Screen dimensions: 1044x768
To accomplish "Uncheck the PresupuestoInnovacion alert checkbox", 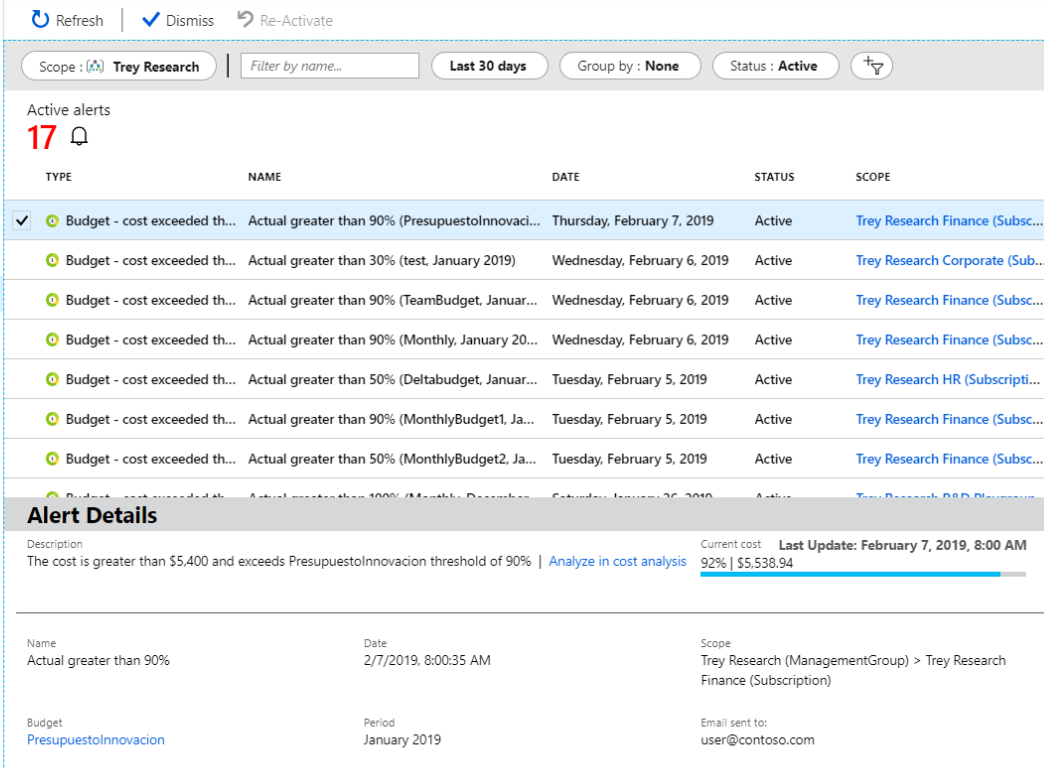I will pyautogui.click(x=22, y=220).
